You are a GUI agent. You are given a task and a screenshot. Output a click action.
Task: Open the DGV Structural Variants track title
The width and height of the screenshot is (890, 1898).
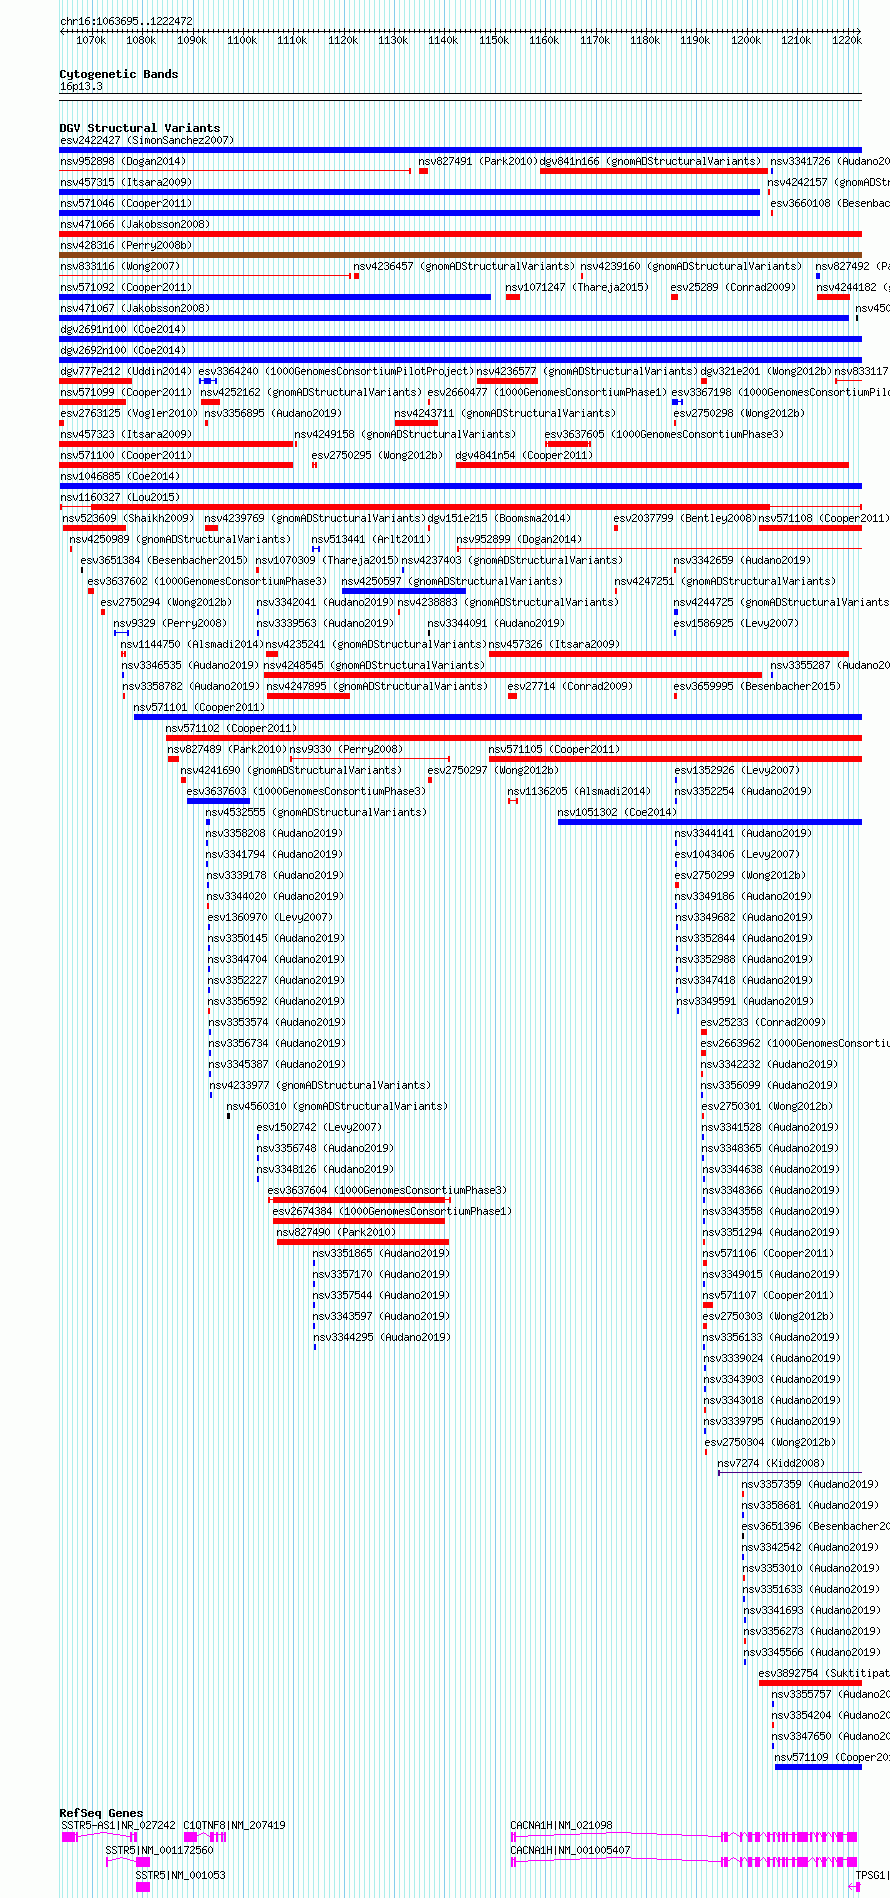pyautogui.click(x=140, y=128)
